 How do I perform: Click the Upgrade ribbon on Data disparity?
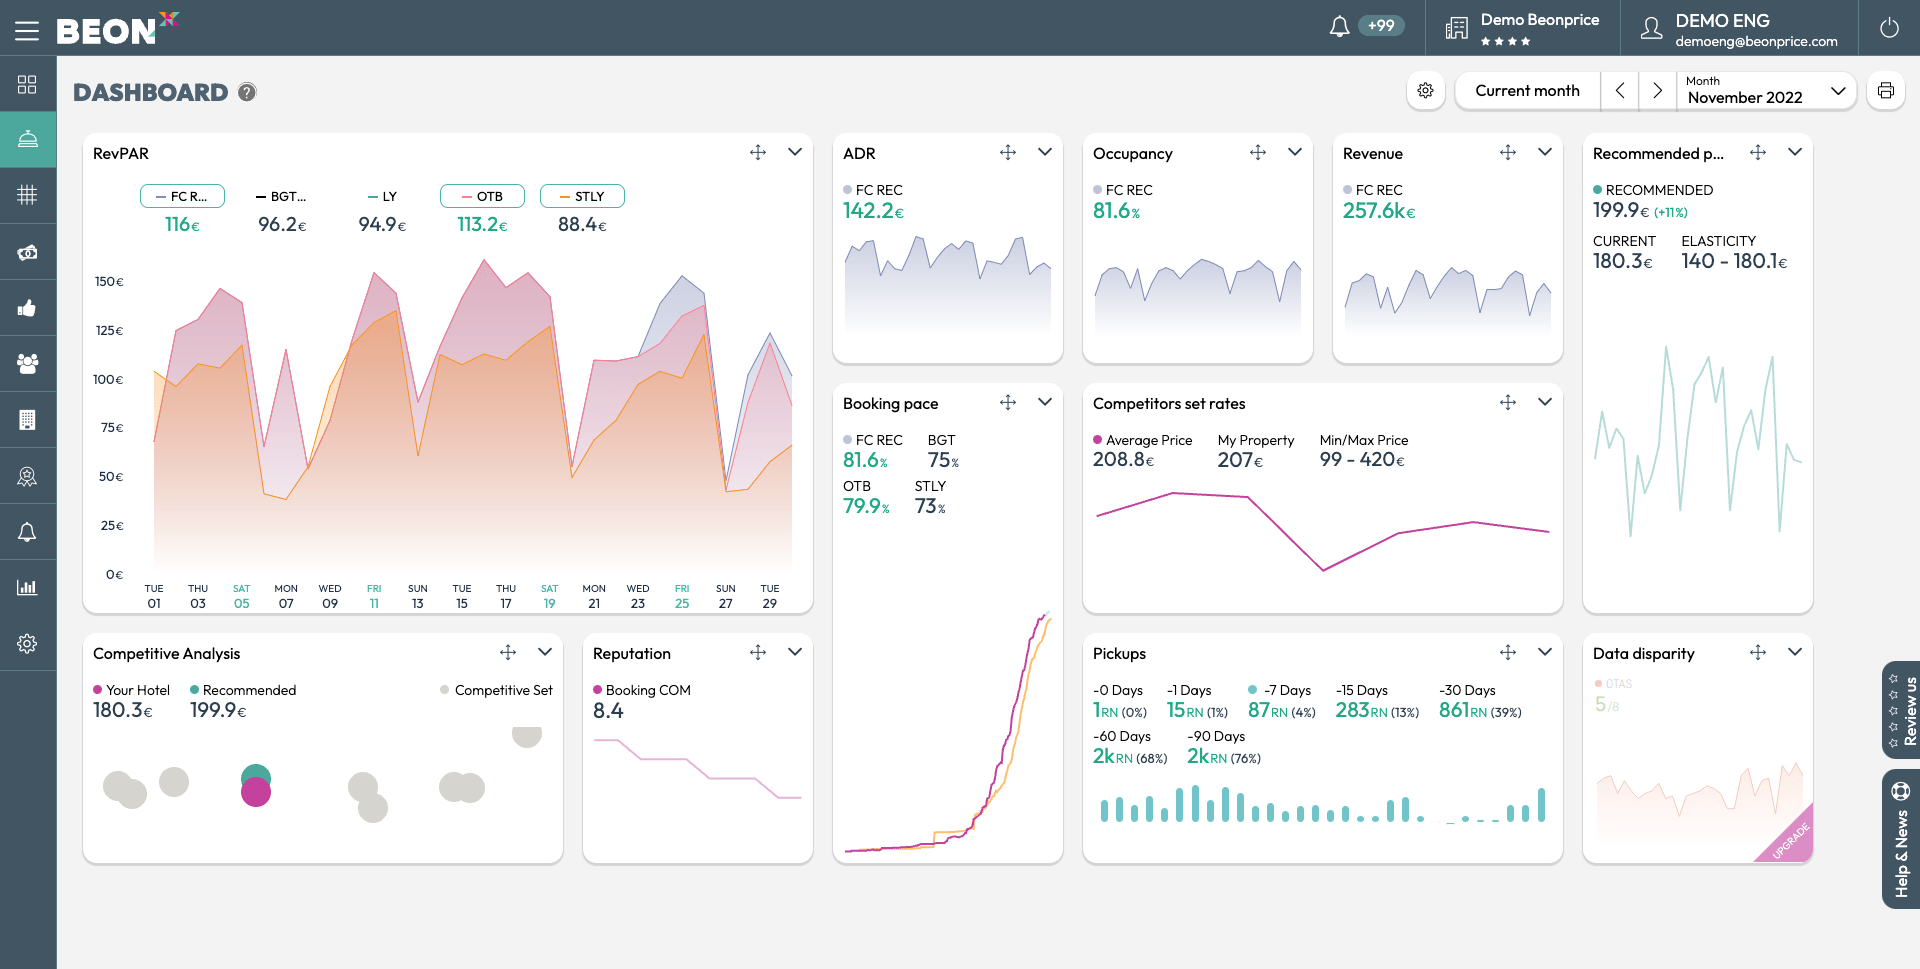click(1790, 838)
